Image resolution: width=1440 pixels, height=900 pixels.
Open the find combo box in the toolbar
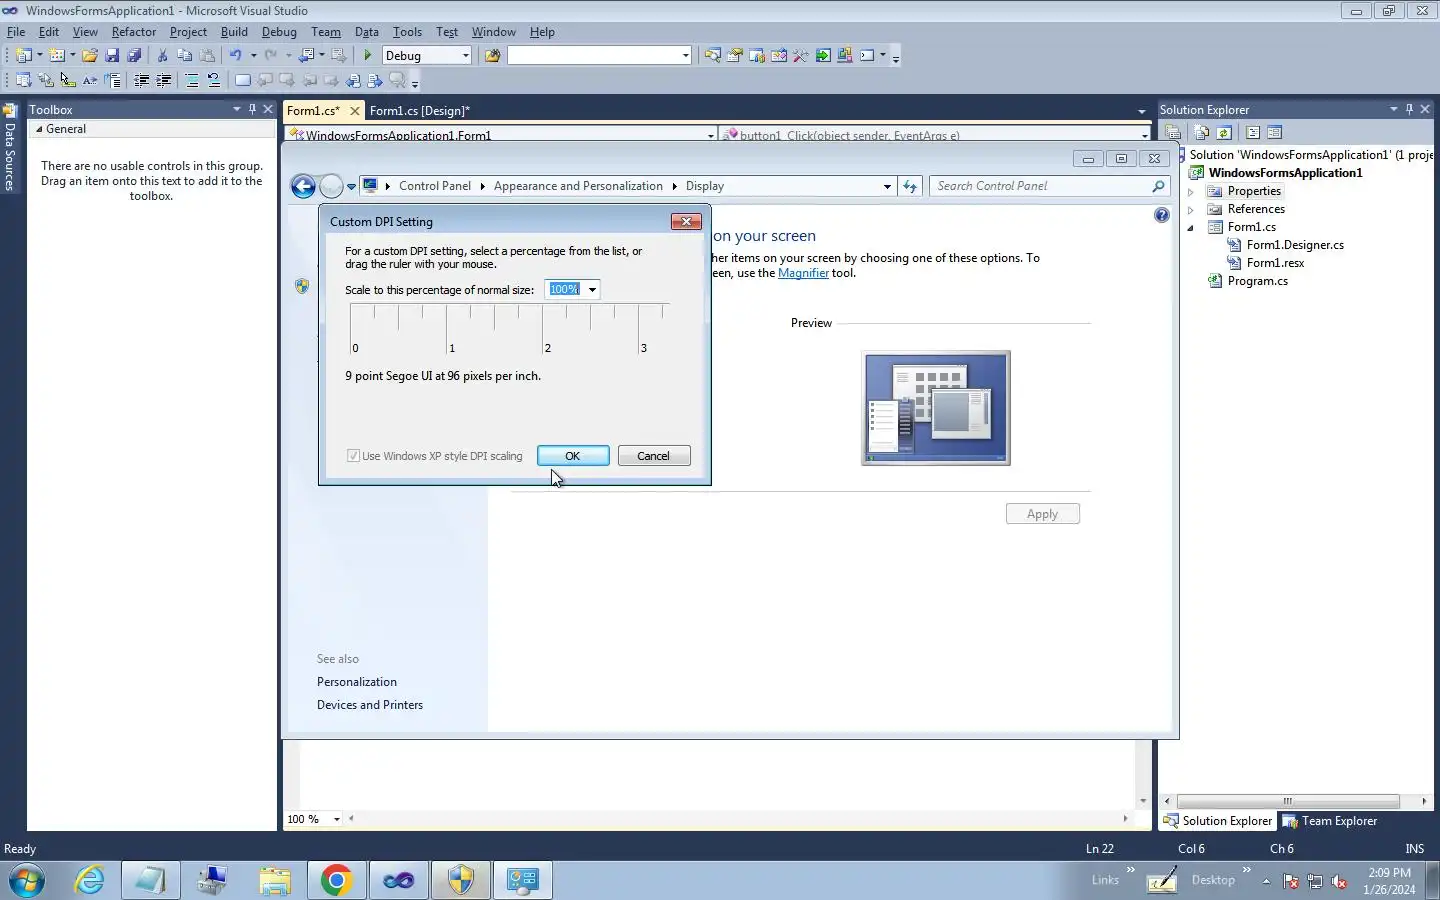[685, 56]
